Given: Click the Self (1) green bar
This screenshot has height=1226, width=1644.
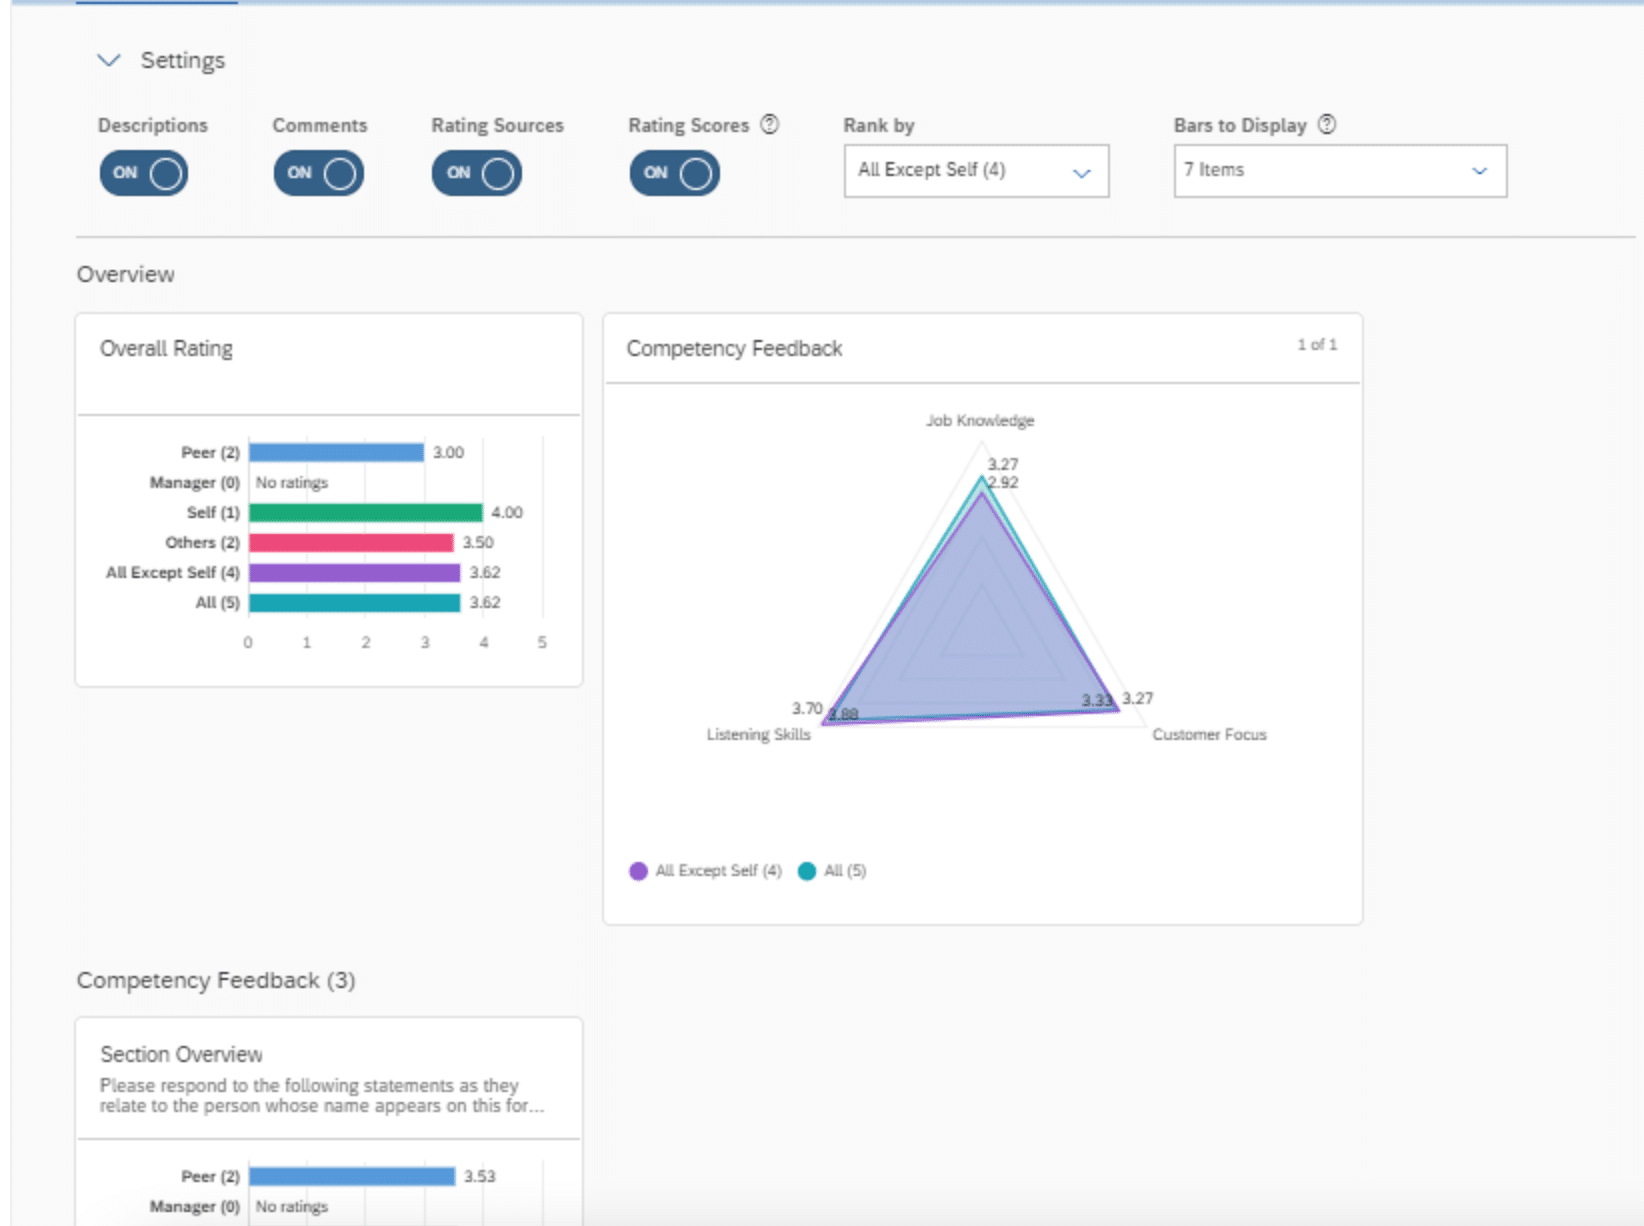Looking at the screenshot, I should pyautogui.click(x=365, y=511).
